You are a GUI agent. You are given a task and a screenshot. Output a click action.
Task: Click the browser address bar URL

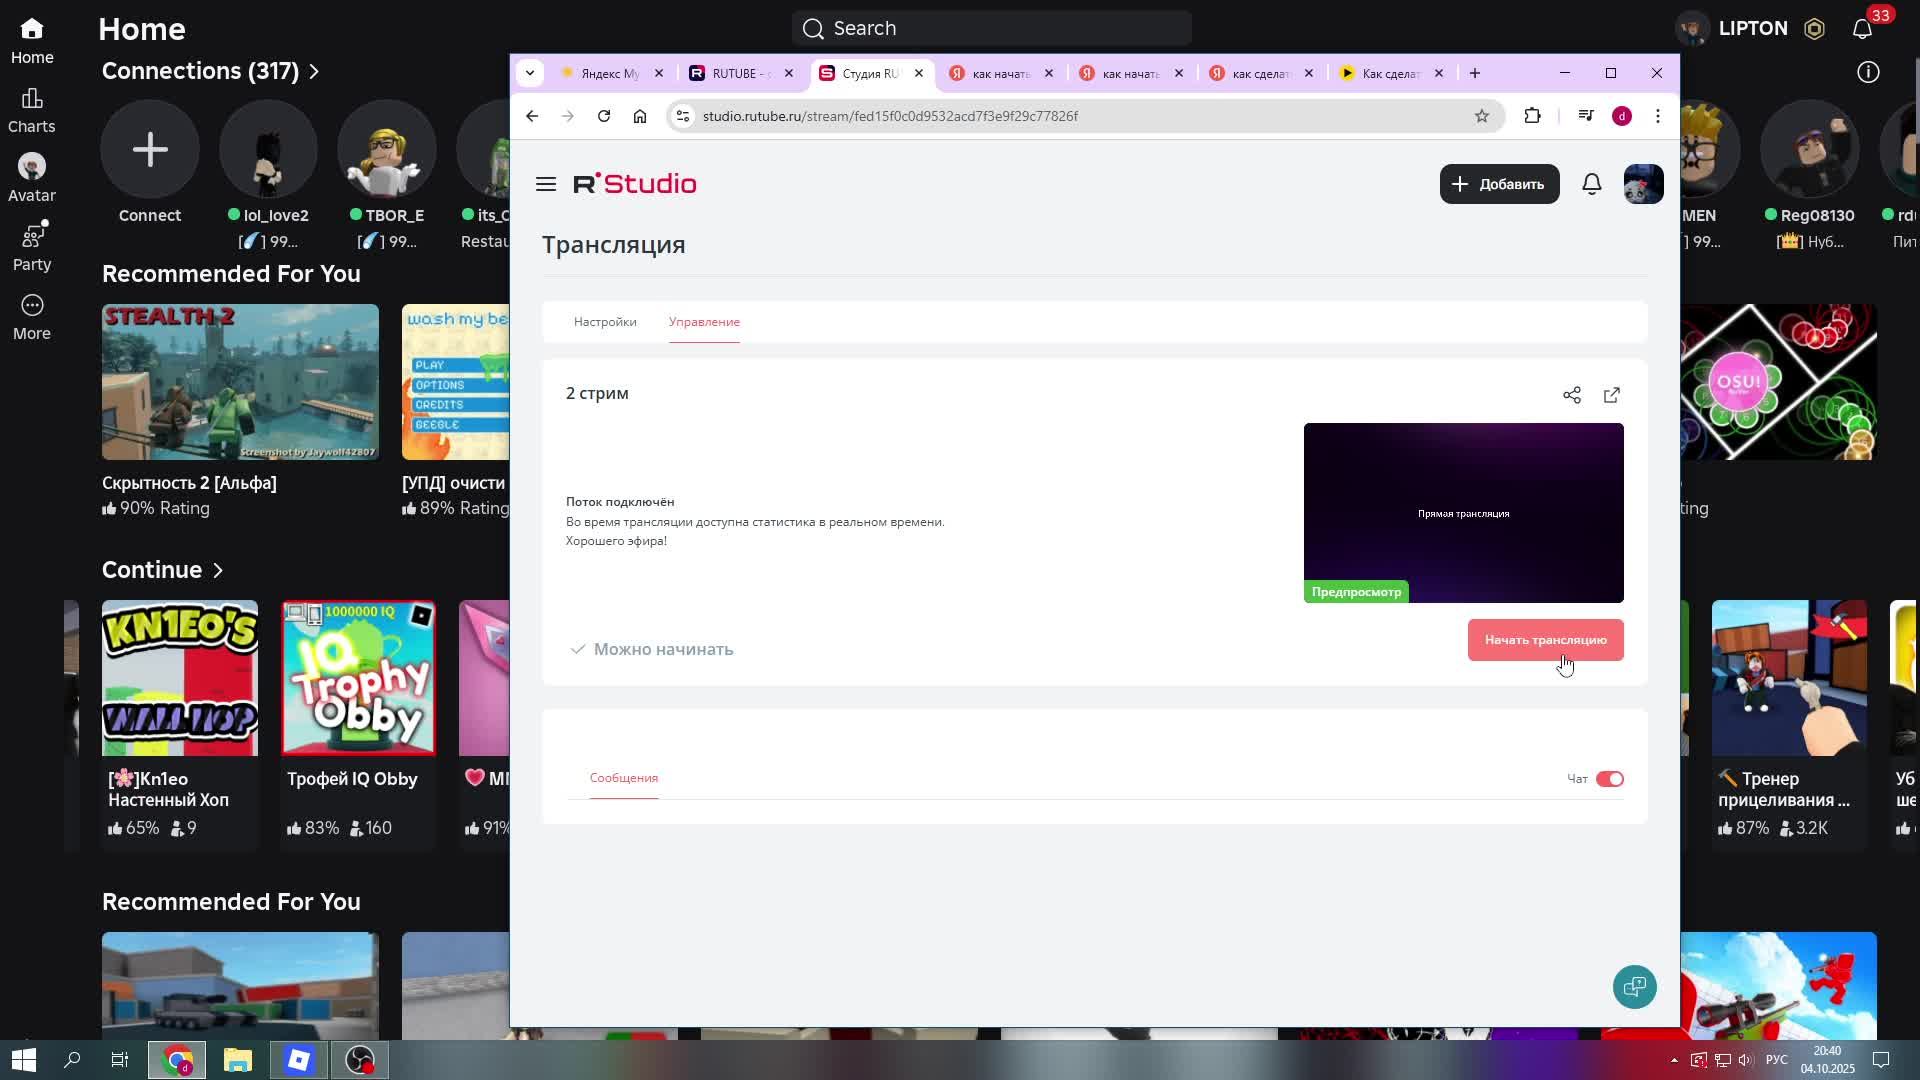click(890, 116)
